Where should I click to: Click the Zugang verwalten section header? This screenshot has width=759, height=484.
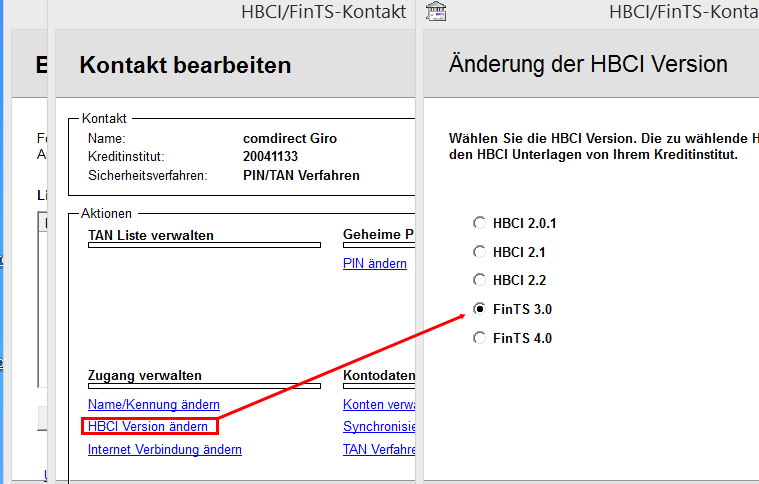click(144, 375)
